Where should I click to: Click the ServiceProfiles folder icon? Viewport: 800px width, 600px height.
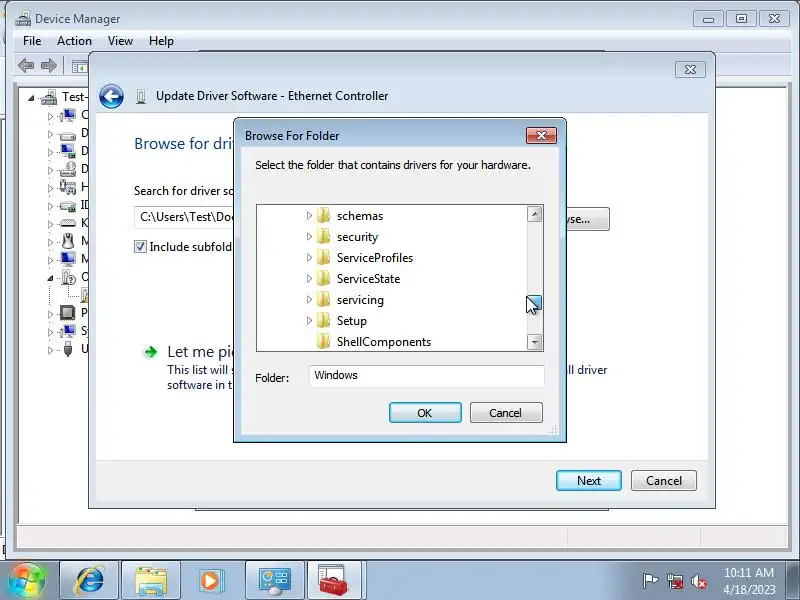tap(323, 258)
